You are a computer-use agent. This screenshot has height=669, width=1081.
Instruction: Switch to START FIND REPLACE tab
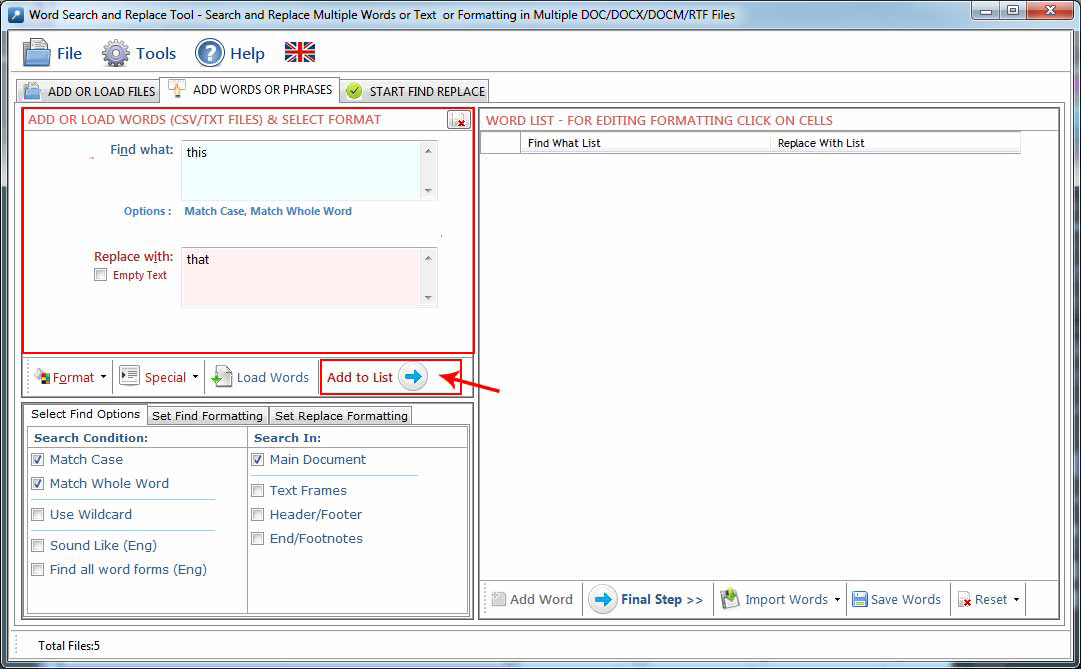coord(415,91)
